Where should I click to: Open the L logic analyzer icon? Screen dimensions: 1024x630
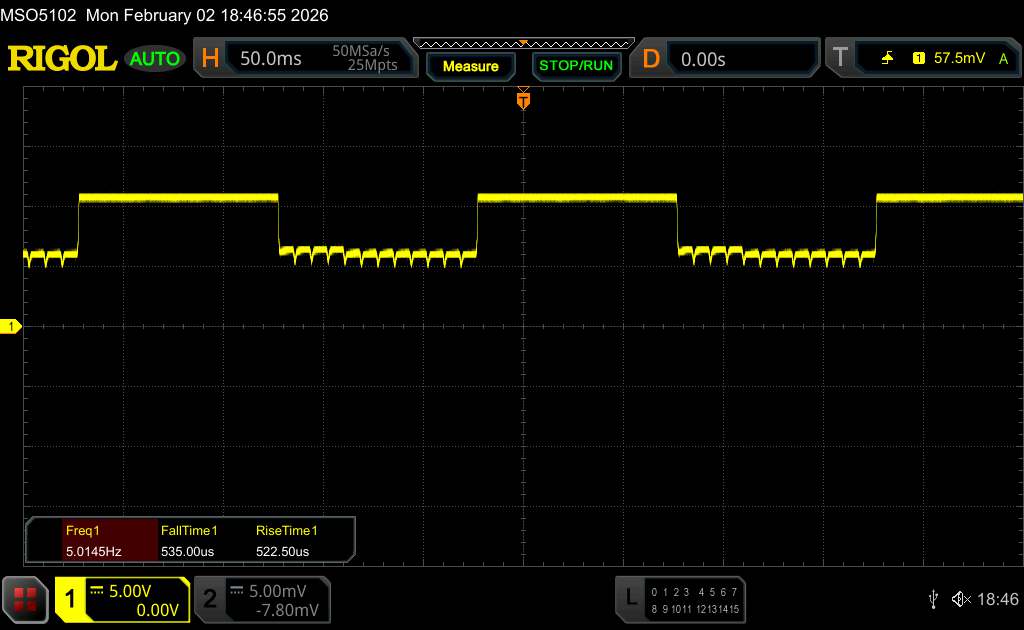click(x=630, y=598)
